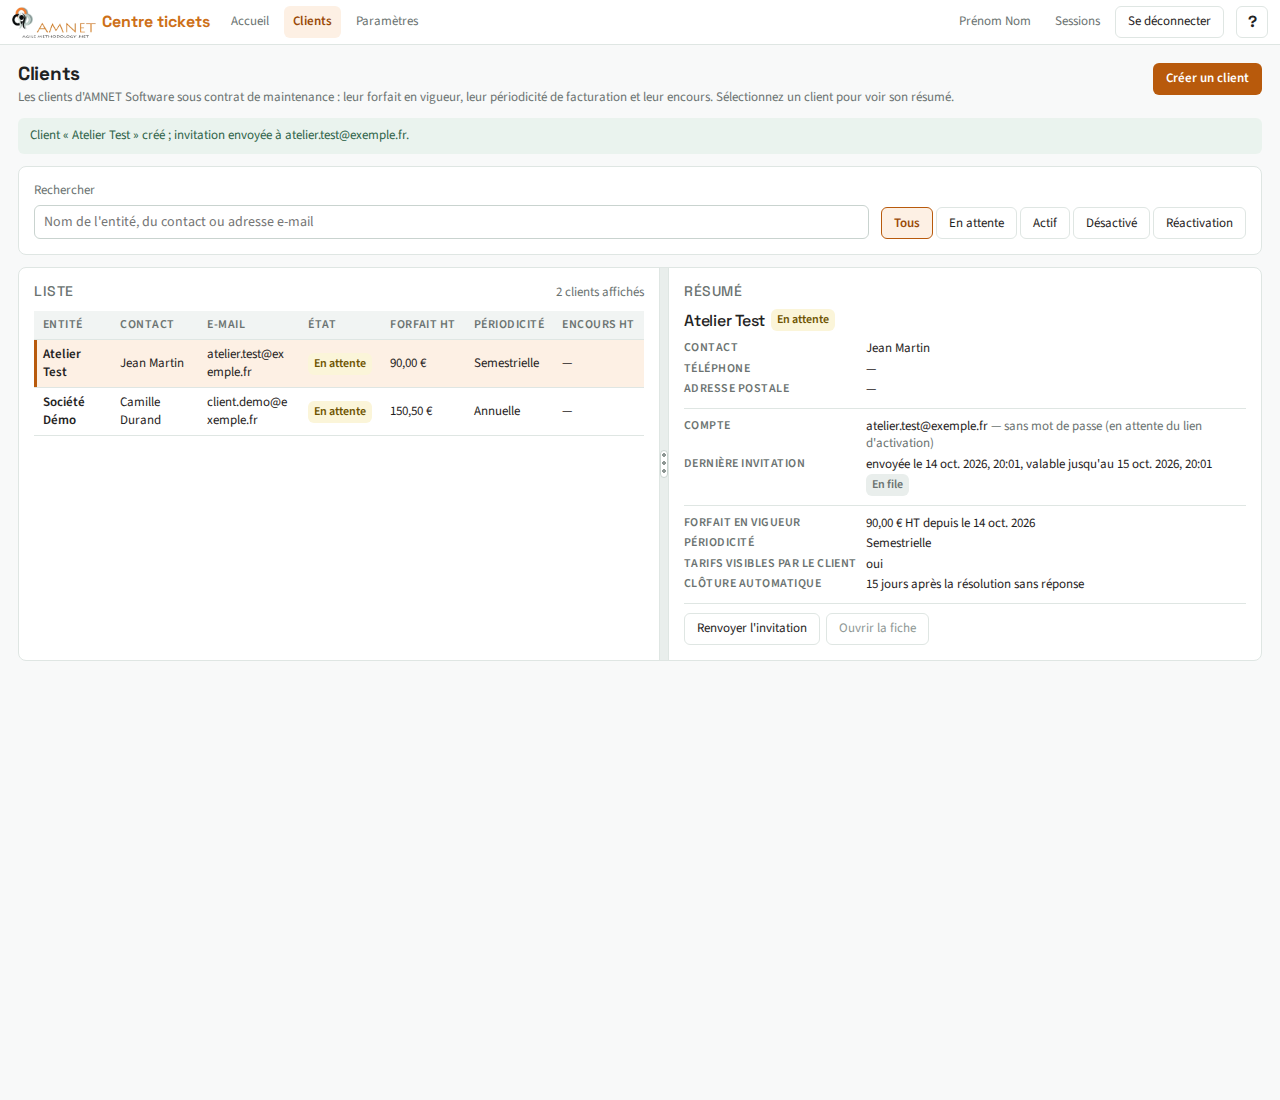The image size is (1280, 1100).
Task: Filter clients by Actif status
Action: click(1045, 223)
